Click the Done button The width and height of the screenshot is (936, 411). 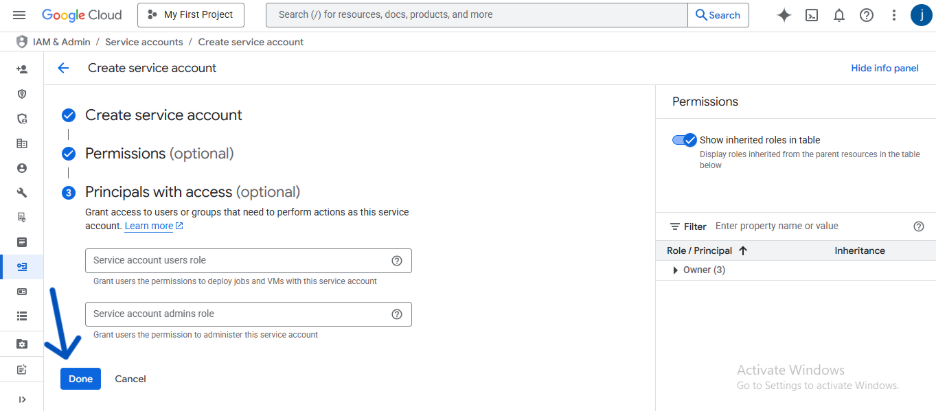point(80,379)
